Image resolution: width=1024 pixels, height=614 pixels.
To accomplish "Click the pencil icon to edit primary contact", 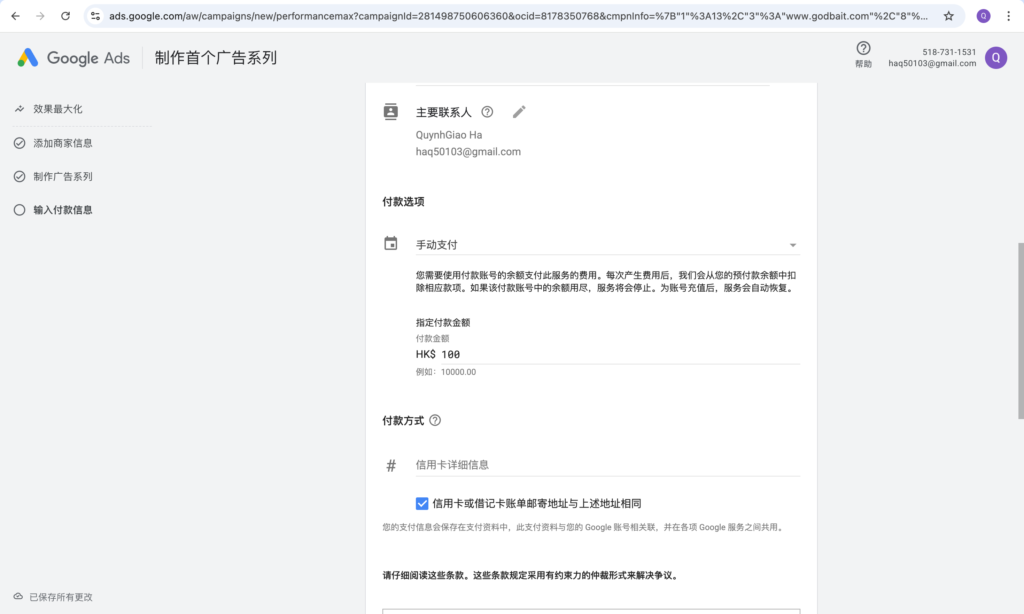I will (x=519, y=112).
